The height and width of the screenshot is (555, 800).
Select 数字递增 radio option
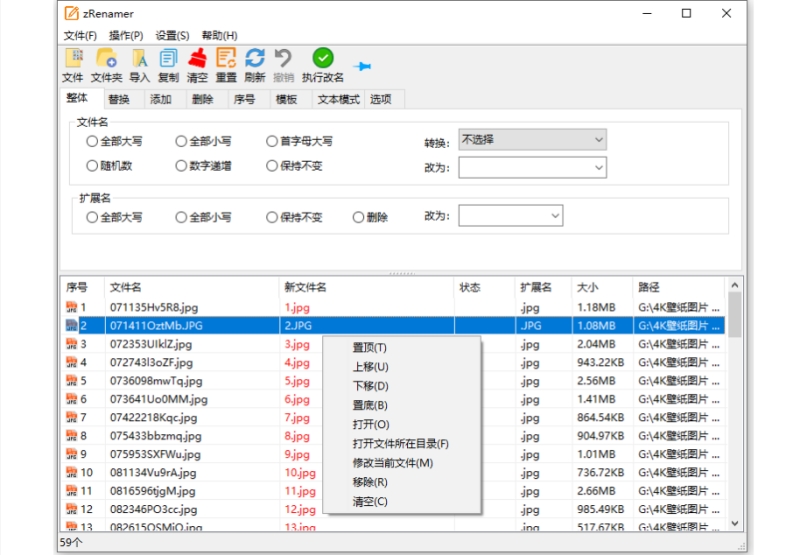click(x=181, y=166)
